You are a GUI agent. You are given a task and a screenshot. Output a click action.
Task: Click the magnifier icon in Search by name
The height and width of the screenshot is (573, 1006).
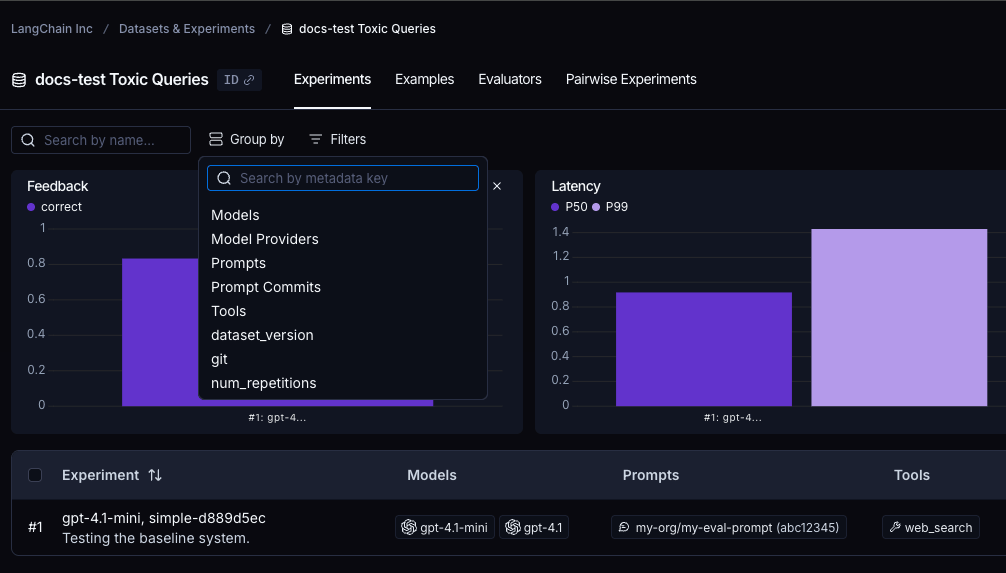point(28,140)
